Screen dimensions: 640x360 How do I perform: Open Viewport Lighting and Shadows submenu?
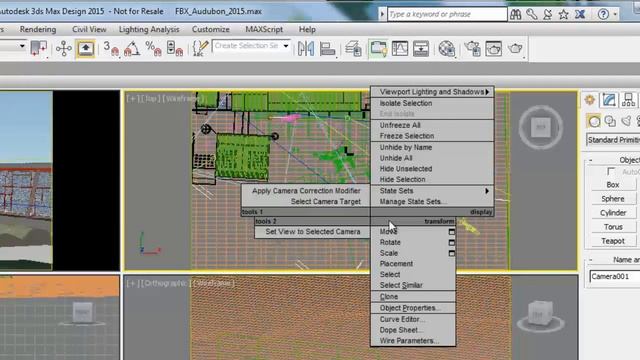tap(432, 92)
